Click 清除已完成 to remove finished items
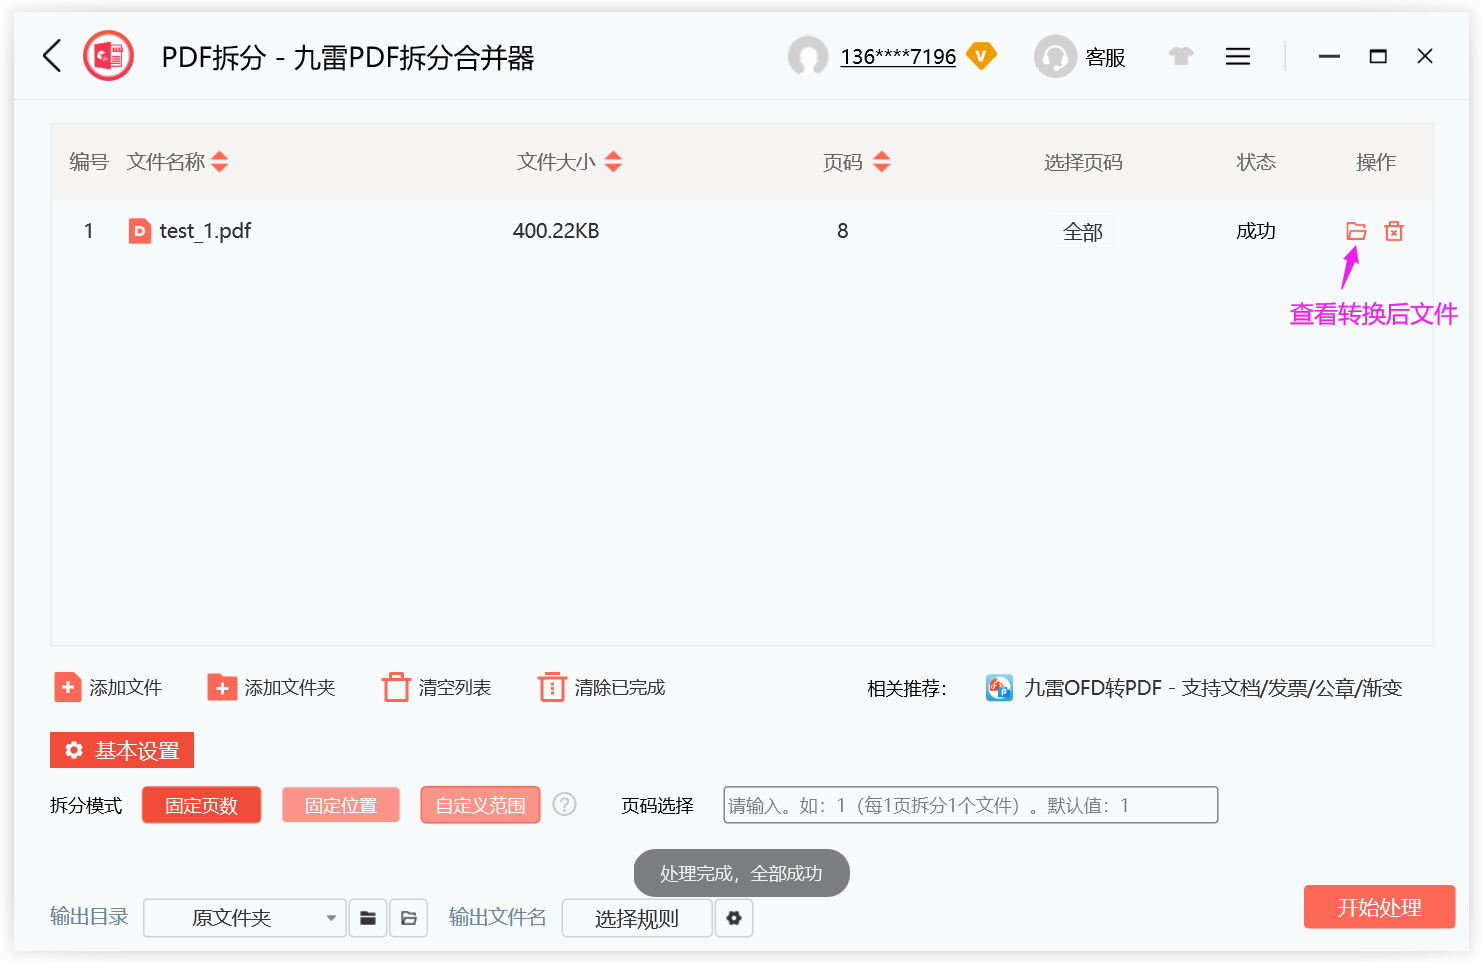1482x962 pixels. click(x=602, y=688)
